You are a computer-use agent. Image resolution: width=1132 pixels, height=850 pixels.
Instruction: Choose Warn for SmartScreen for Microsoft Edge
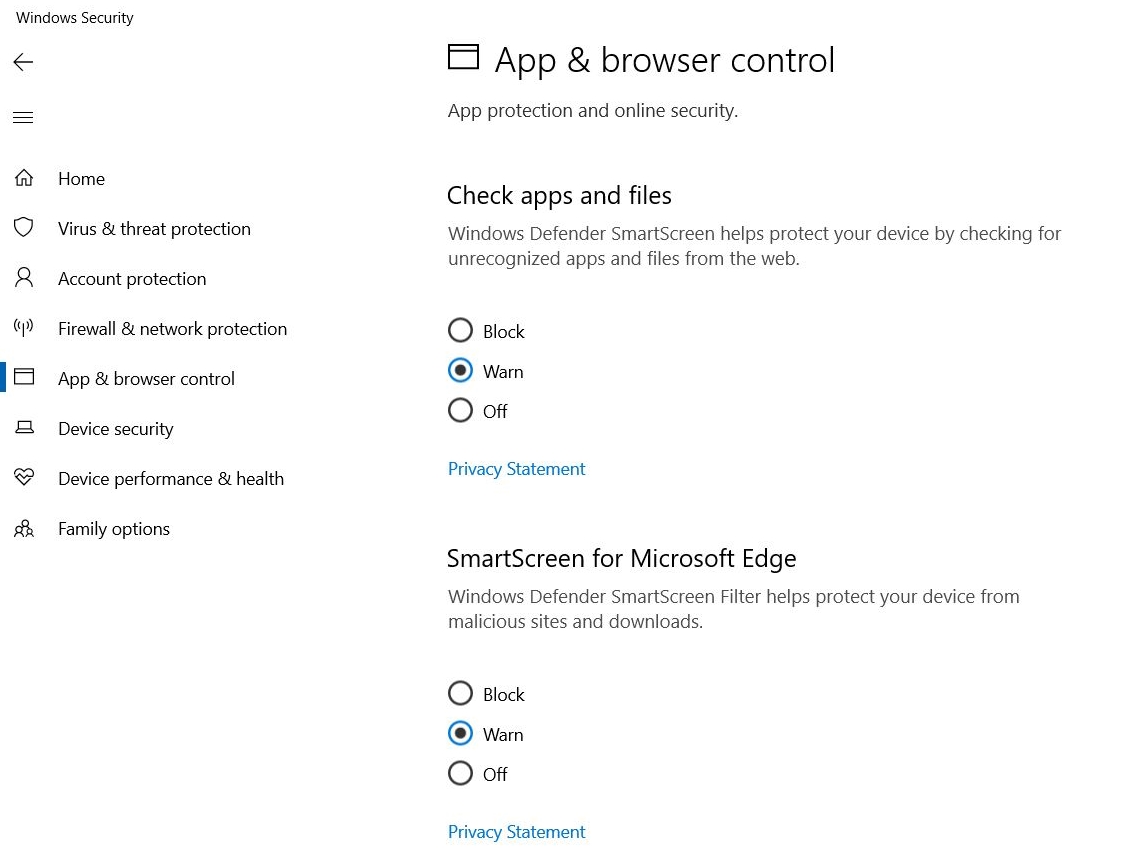(x=460, y=734)
